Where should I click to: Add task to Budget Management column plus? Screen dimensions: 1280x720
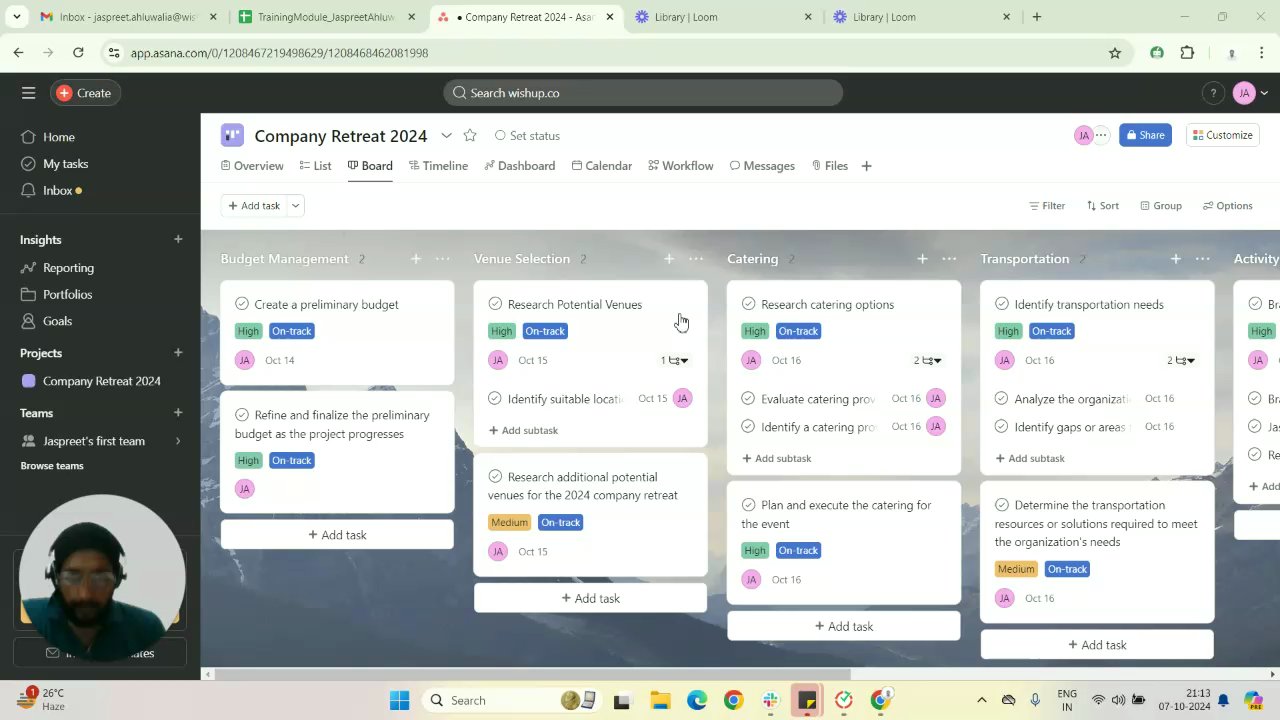[416, 259]
